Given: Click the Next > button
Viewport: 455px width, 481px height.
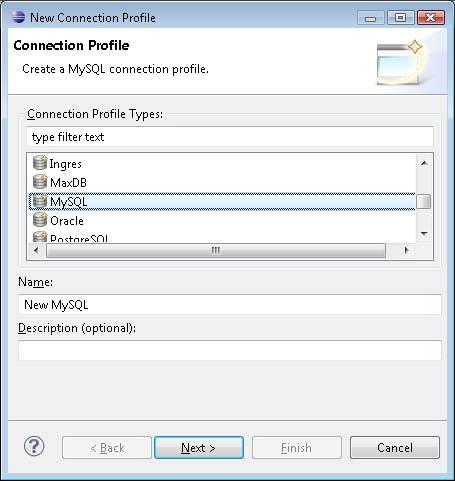Looking at the screenshot, I should [199, 448].
